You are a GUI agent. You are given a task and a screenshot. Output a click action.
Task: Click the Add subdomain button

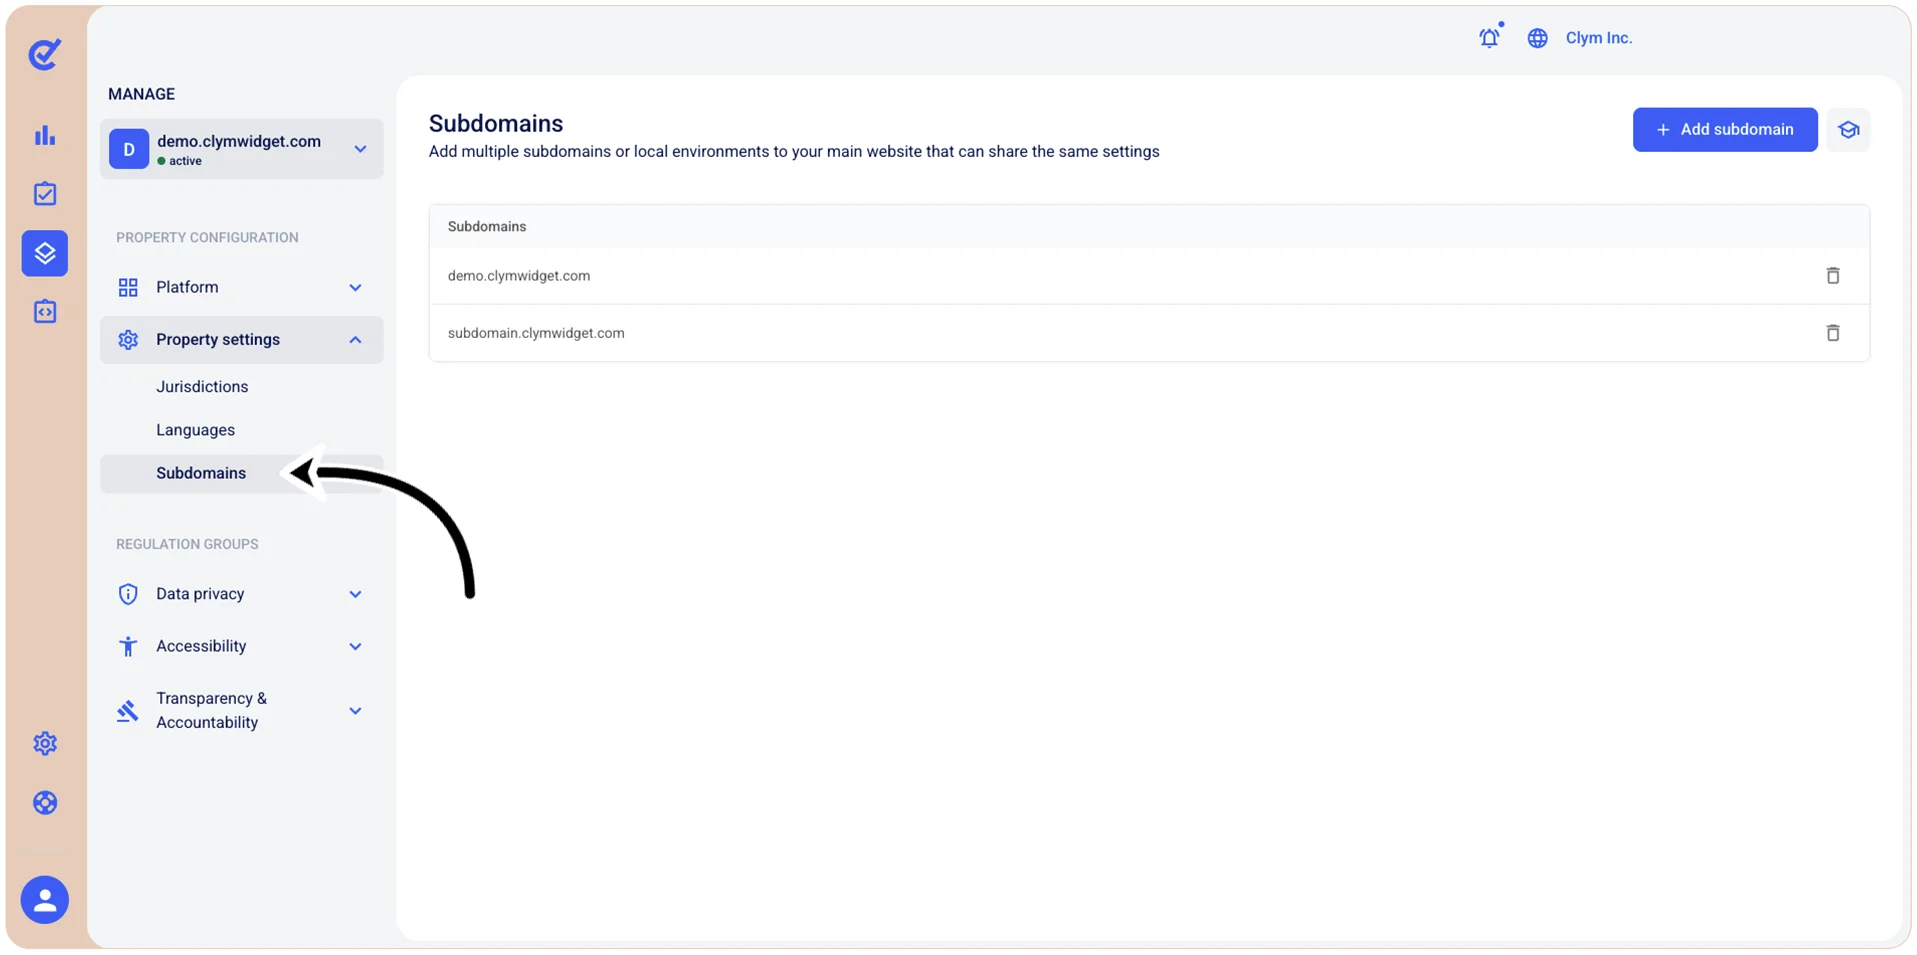click(x=1724, y=130)
